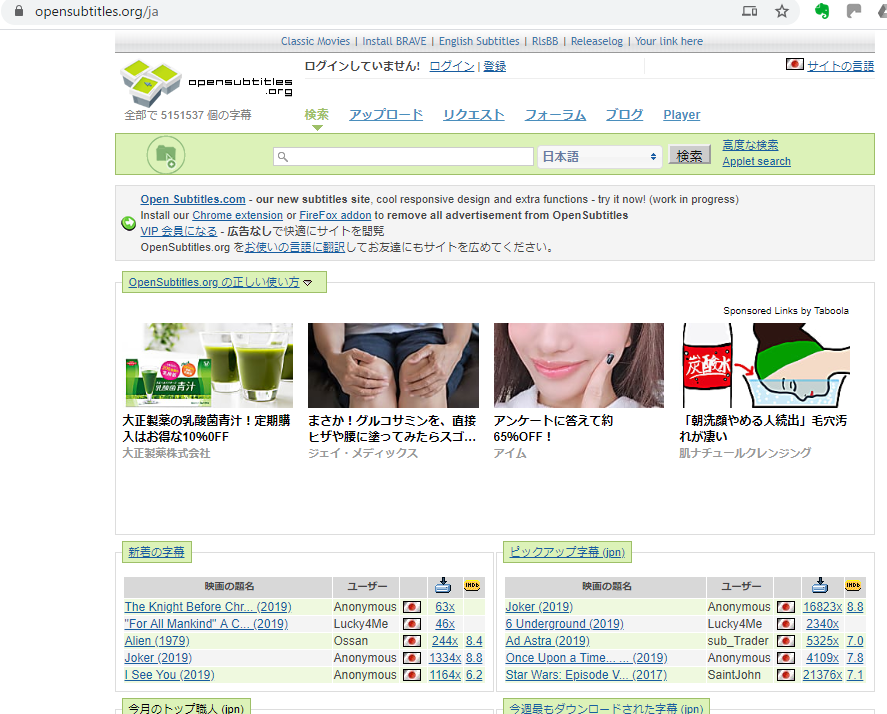887x714 pixels.
Task: Click IMDb icon header in pickup subtitles table
Action: [x=853, y=586]
